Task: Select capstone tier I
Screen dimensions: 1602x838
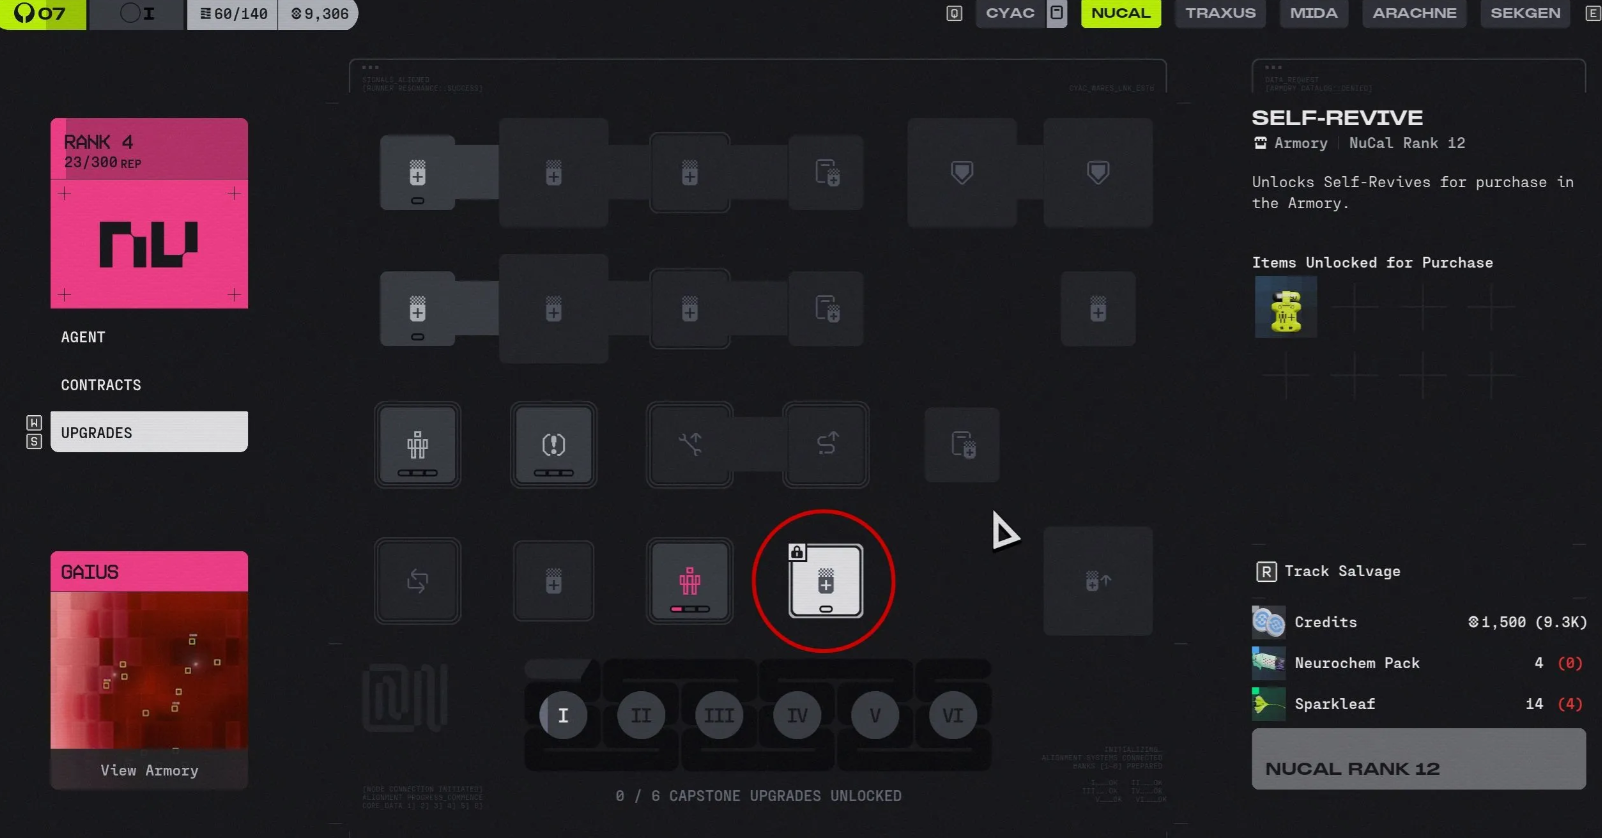Action: [563, 715]
